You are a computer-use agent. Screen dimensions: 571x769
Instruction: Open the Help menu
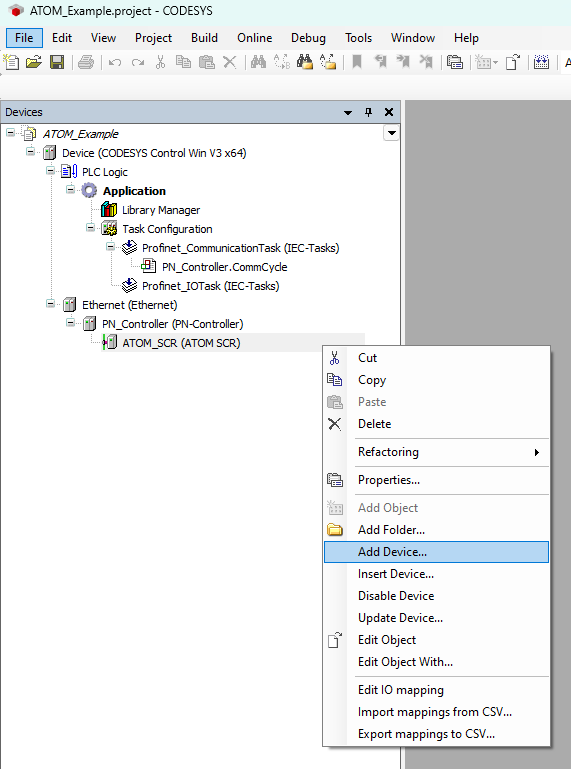click(x=466, y=38)
